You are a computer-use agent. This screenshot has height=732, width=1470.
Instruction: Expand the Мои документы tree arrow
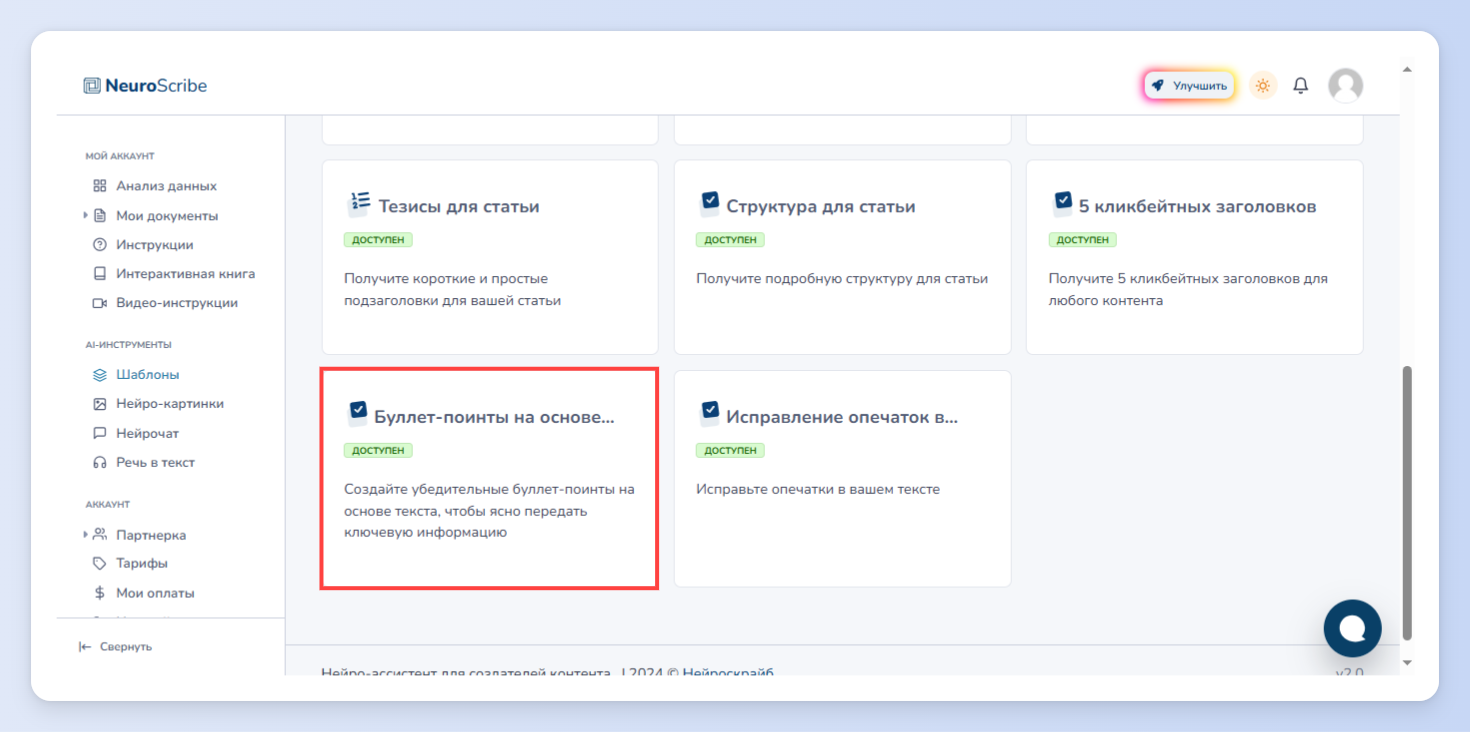point(86,216)
